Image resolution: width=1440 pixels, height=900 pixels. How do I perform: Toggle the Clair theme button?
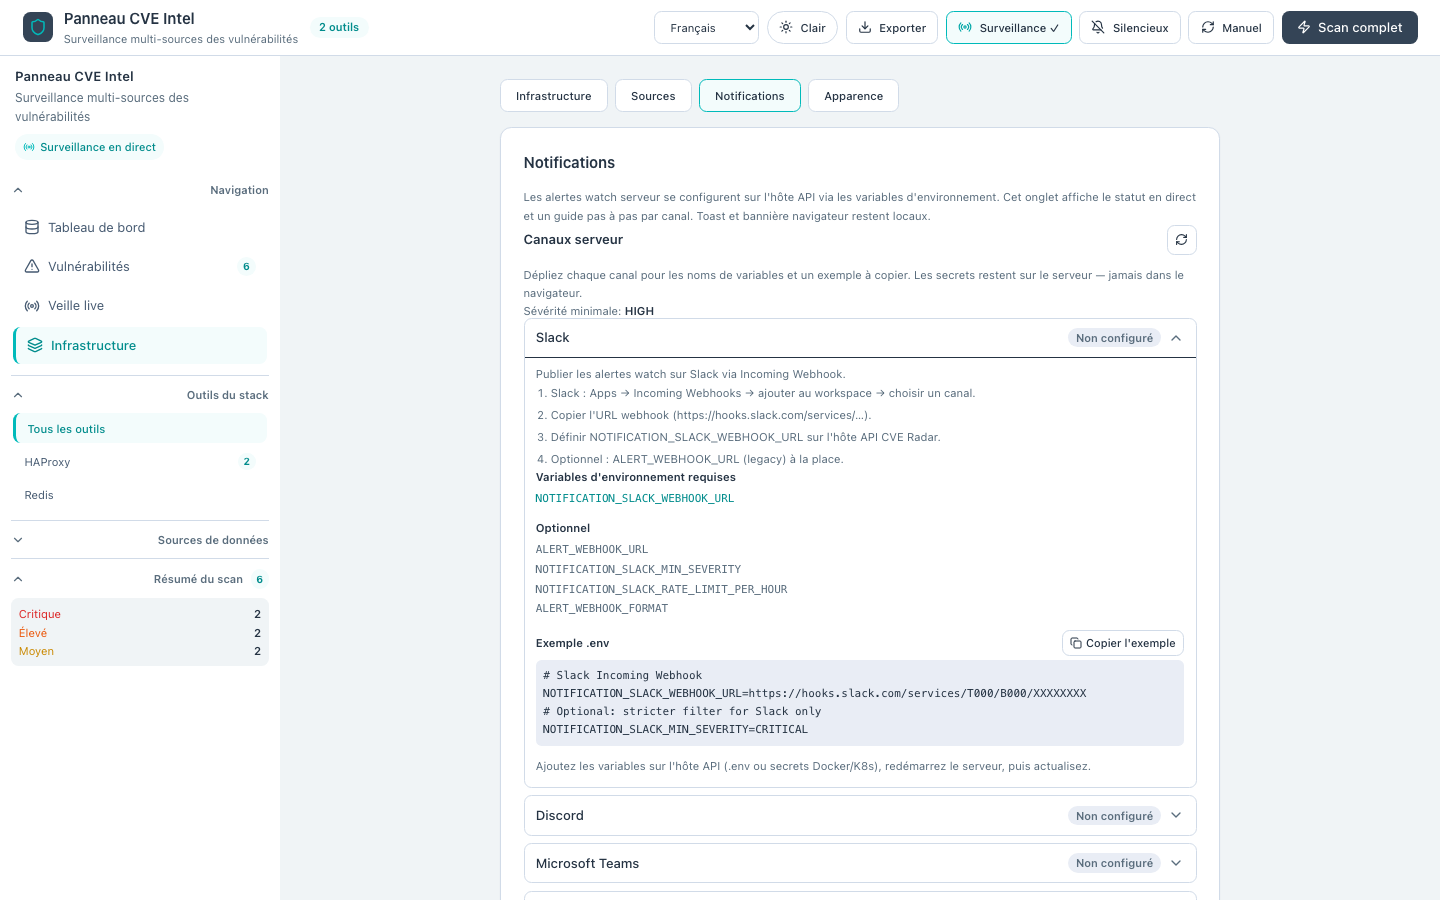(802, 28)
